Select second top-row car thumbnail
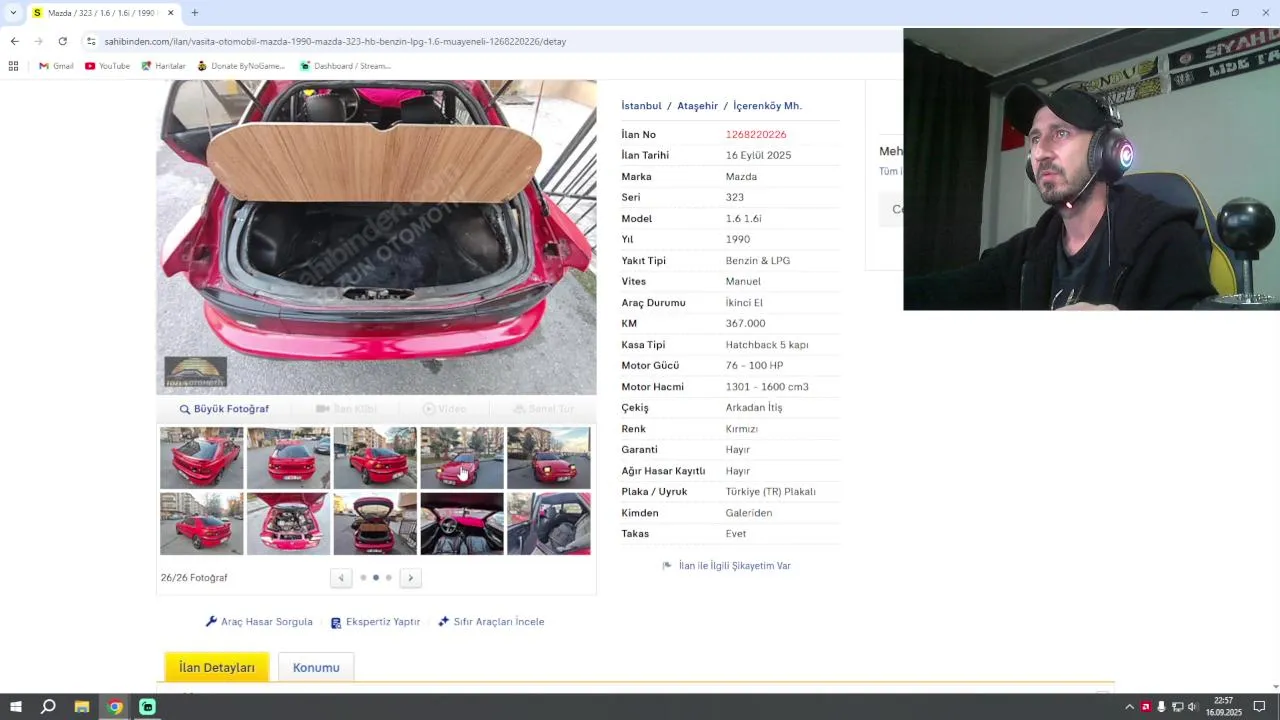This screenshot has height=720, width=1280. tap(288, 458)
